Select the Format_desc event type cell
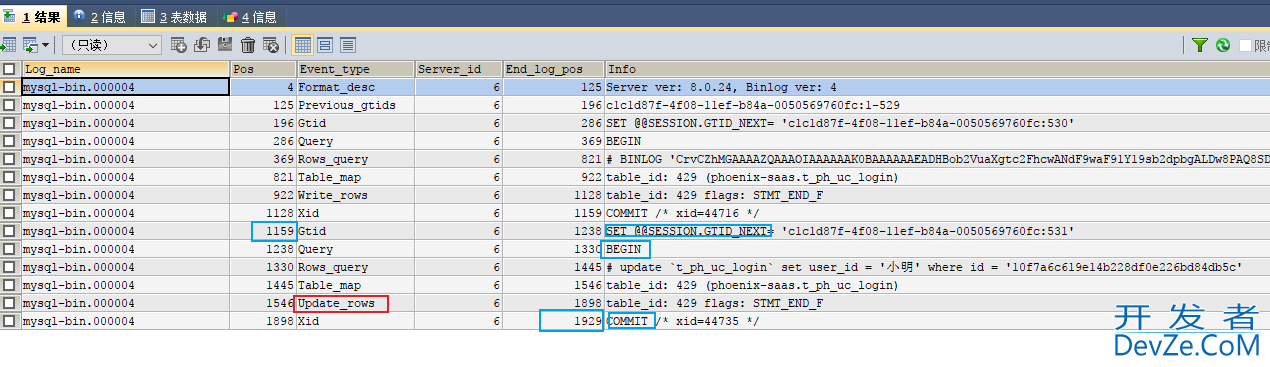This screenshot has height=367, width=1270. pyautogui.click(x=355, y=87)
